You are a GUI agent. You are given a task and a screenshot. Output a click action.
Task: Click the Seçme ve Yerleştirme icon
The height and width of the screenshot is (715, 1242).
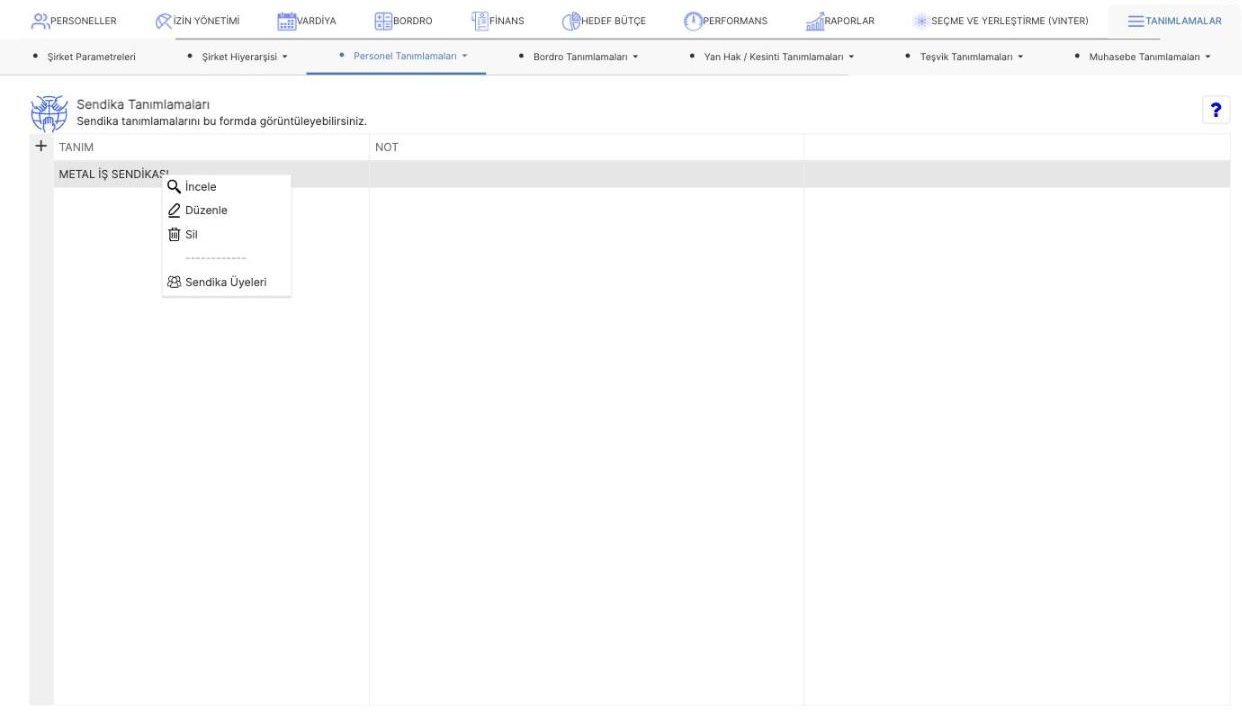pyautogui.click(x=919, y=21)
